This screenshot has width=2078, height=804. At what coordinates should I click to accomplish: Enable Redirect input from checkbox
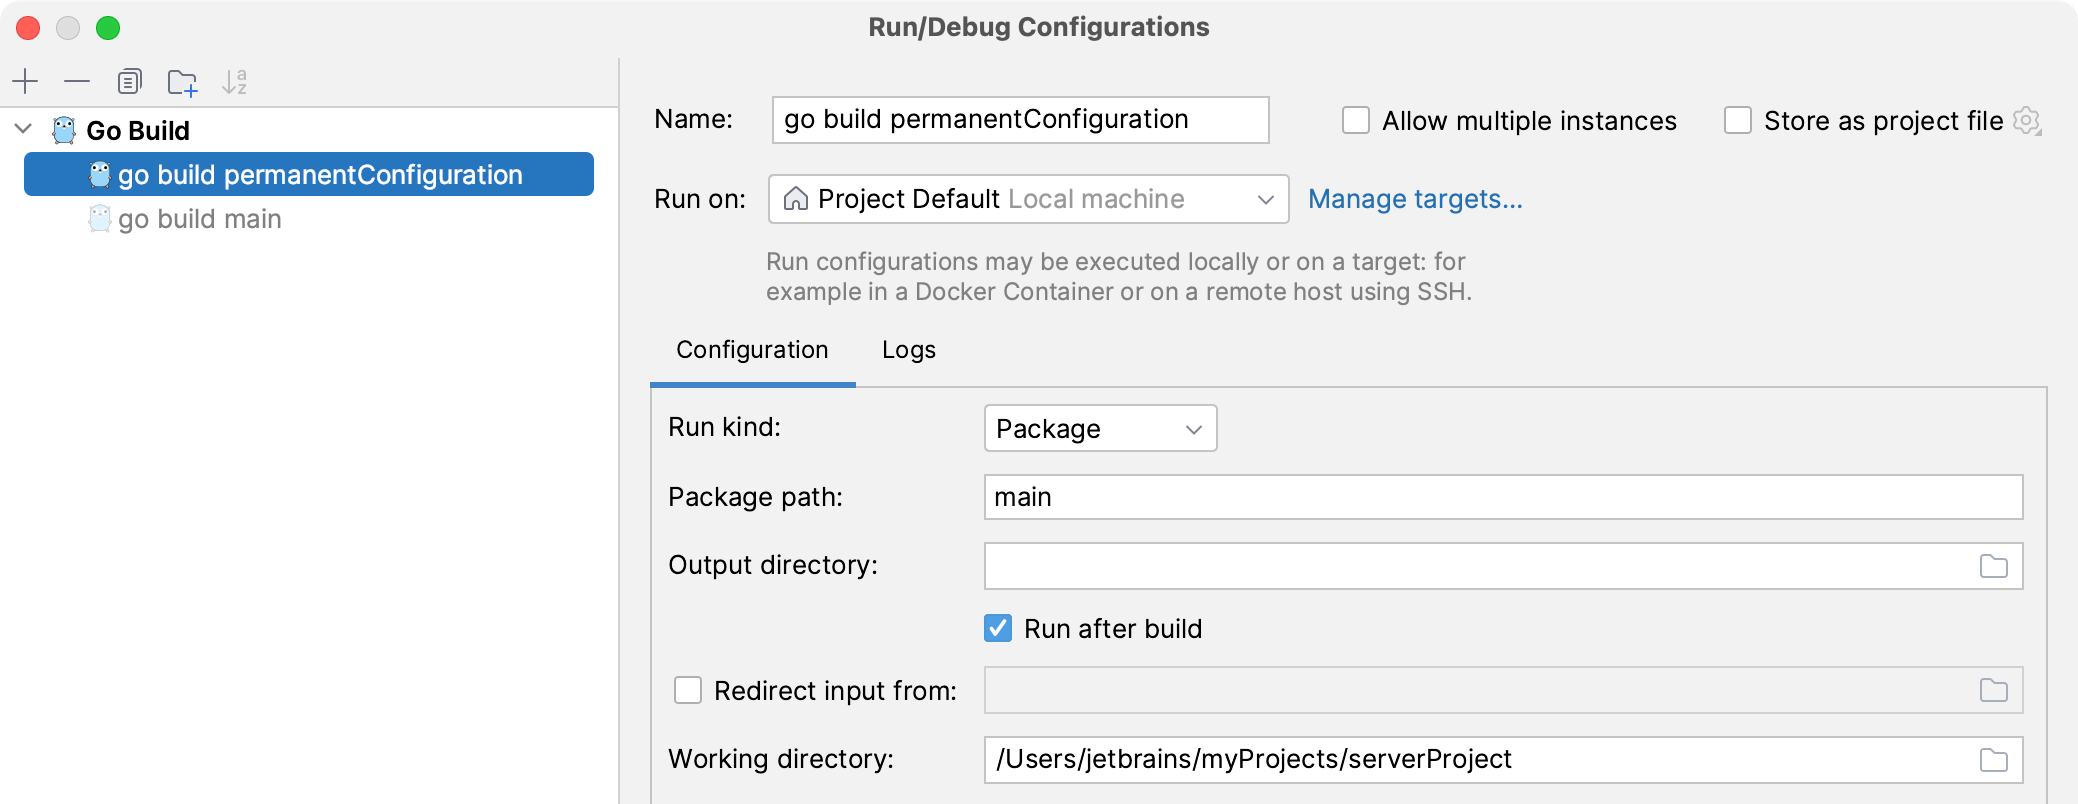point(688,690)
